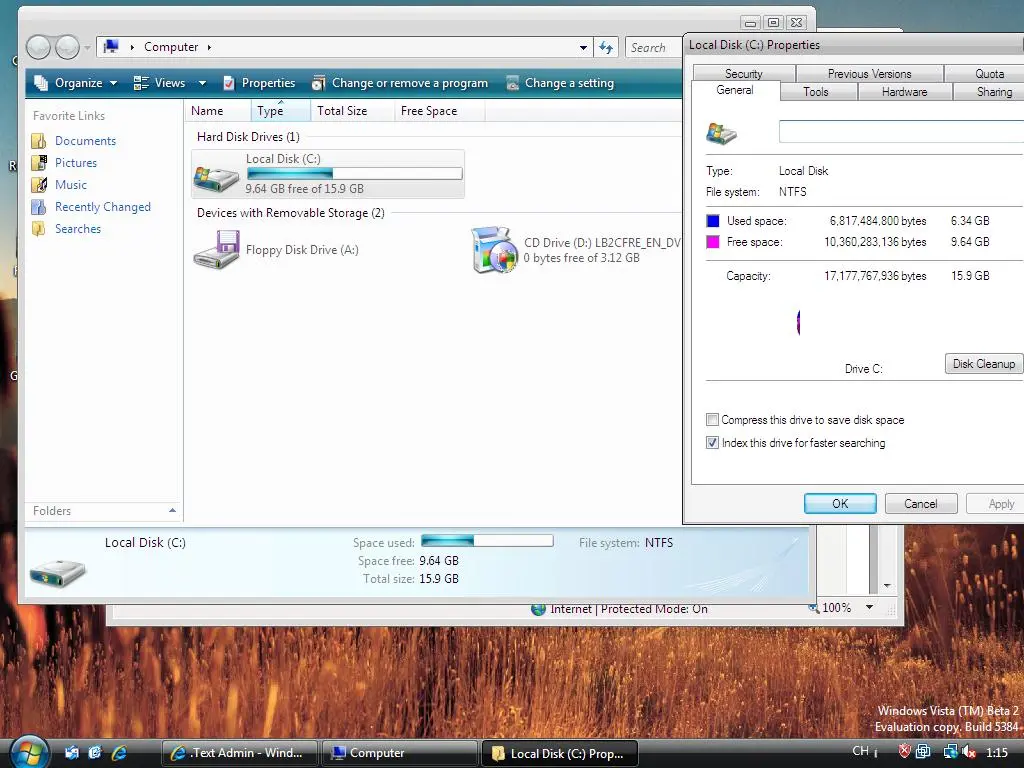The width and height of the screenshot is (1024, 768).
Task: Click into the Search box
Action: point(654,48)
